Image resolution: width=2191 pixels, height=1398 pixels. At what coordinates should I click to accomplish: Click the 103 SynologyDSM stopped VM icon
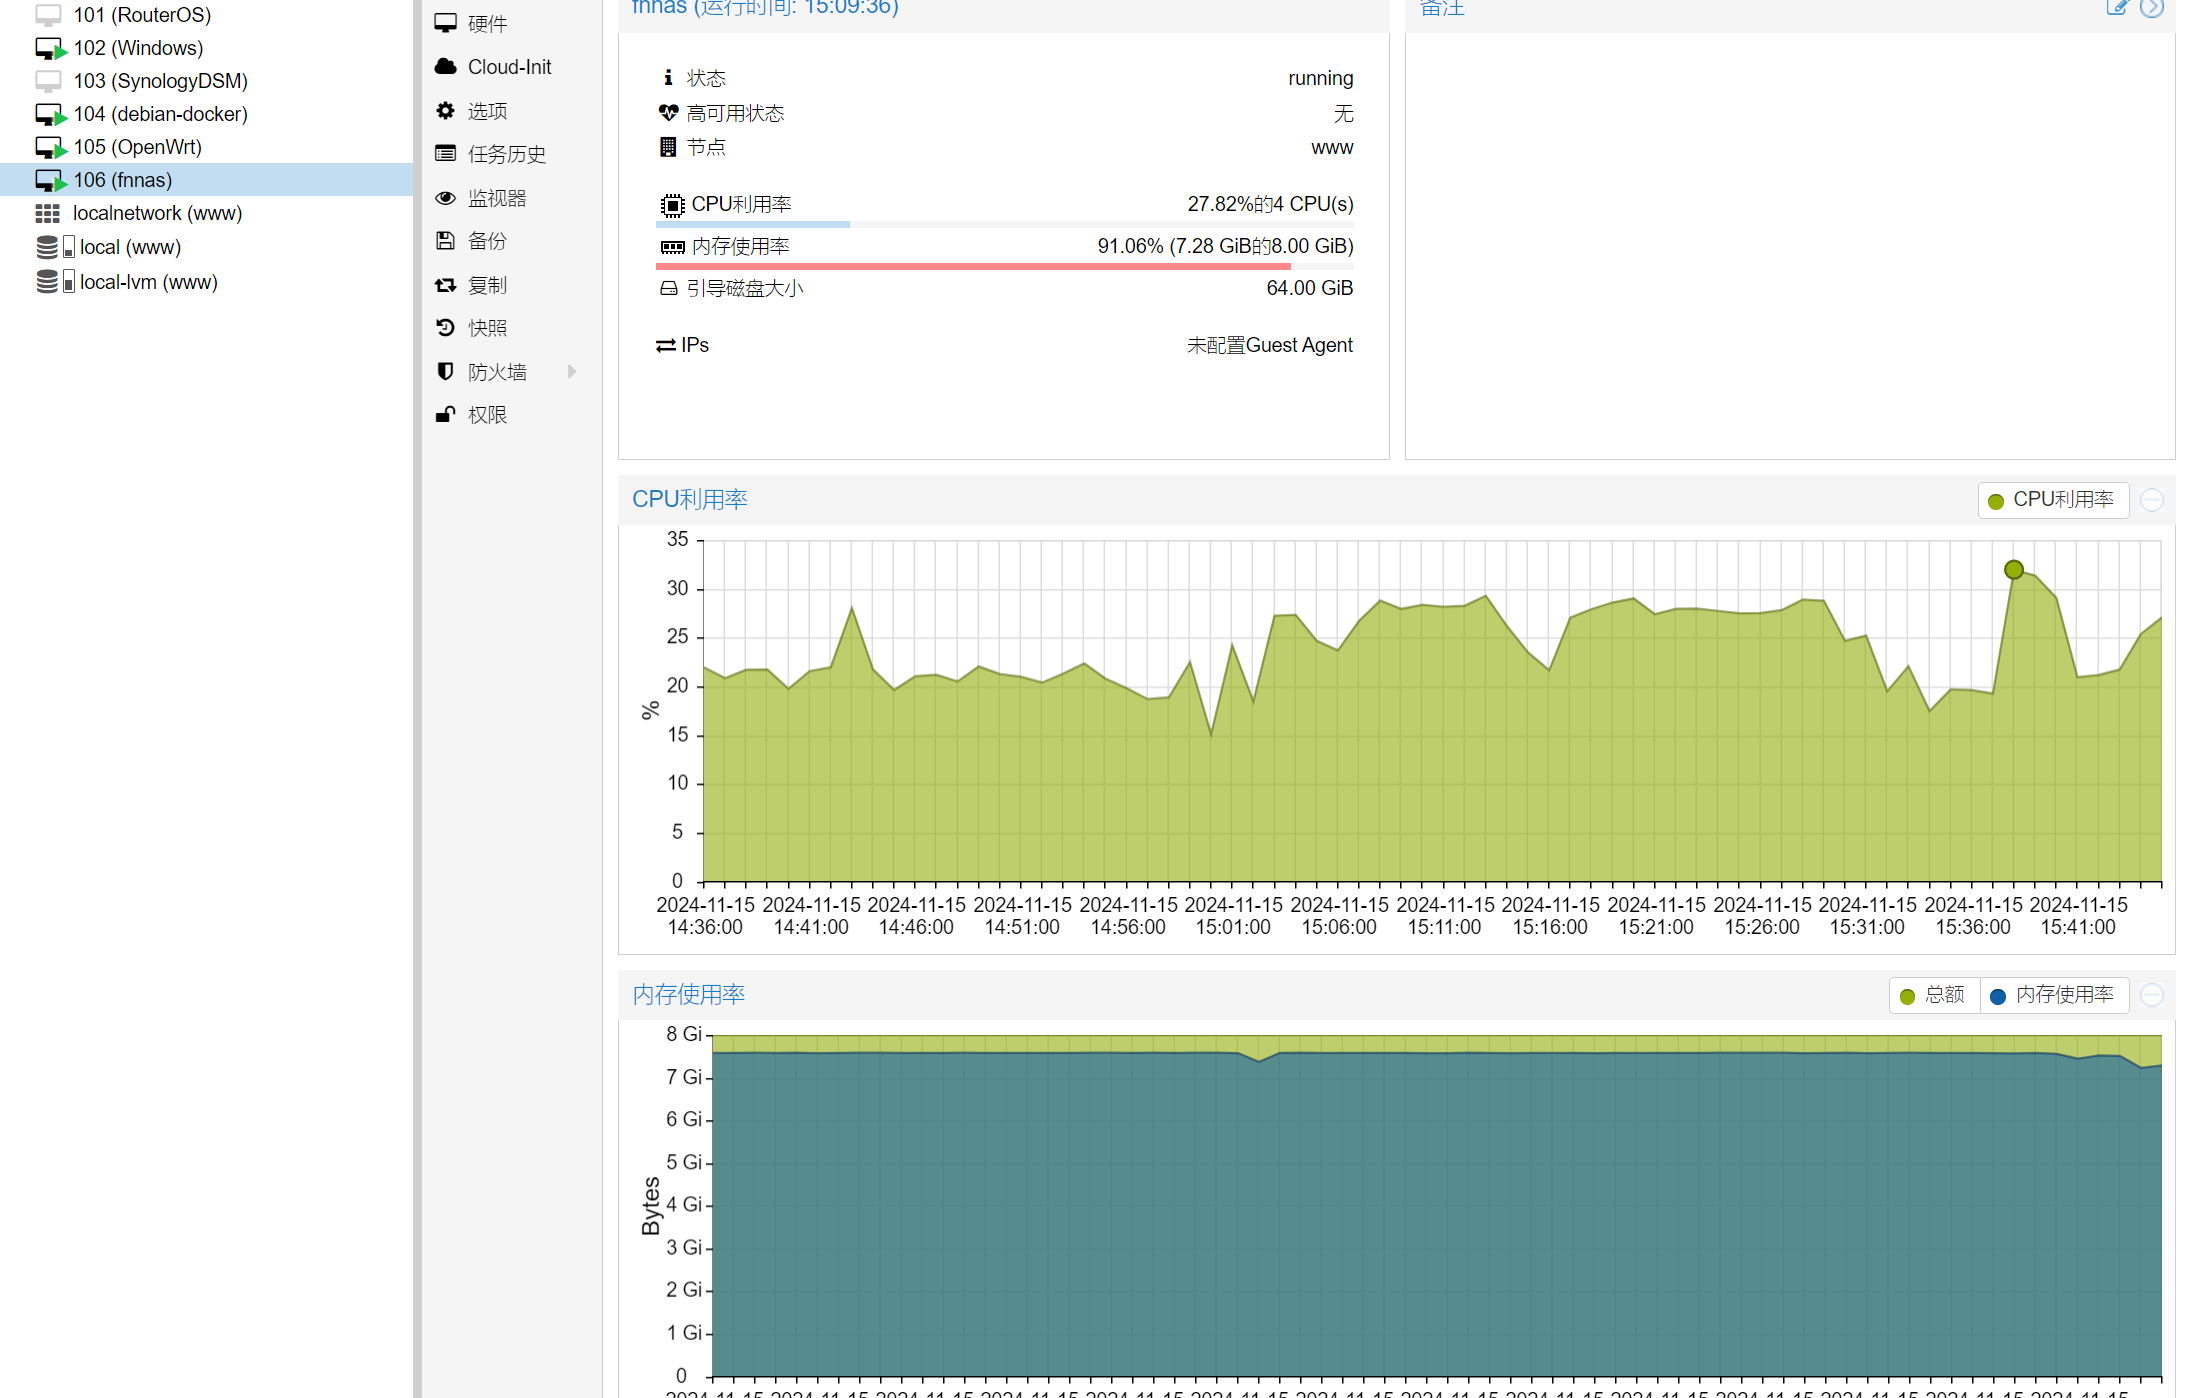48,81
